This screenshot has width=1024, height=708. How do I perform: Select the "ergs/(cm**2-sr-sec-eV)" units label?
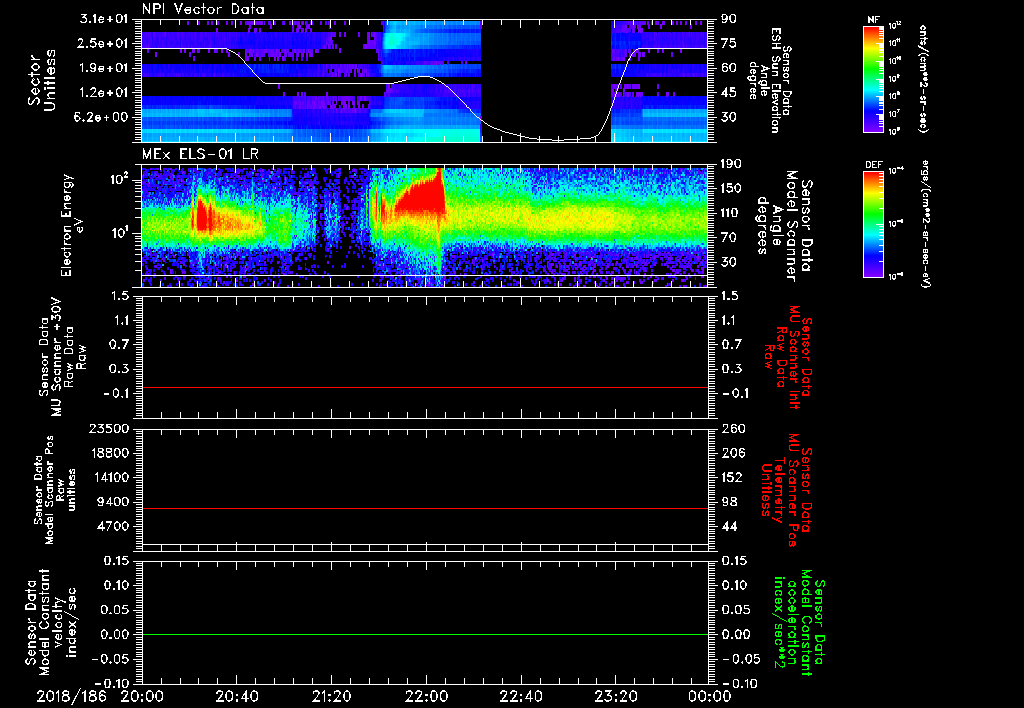(925, 223)
